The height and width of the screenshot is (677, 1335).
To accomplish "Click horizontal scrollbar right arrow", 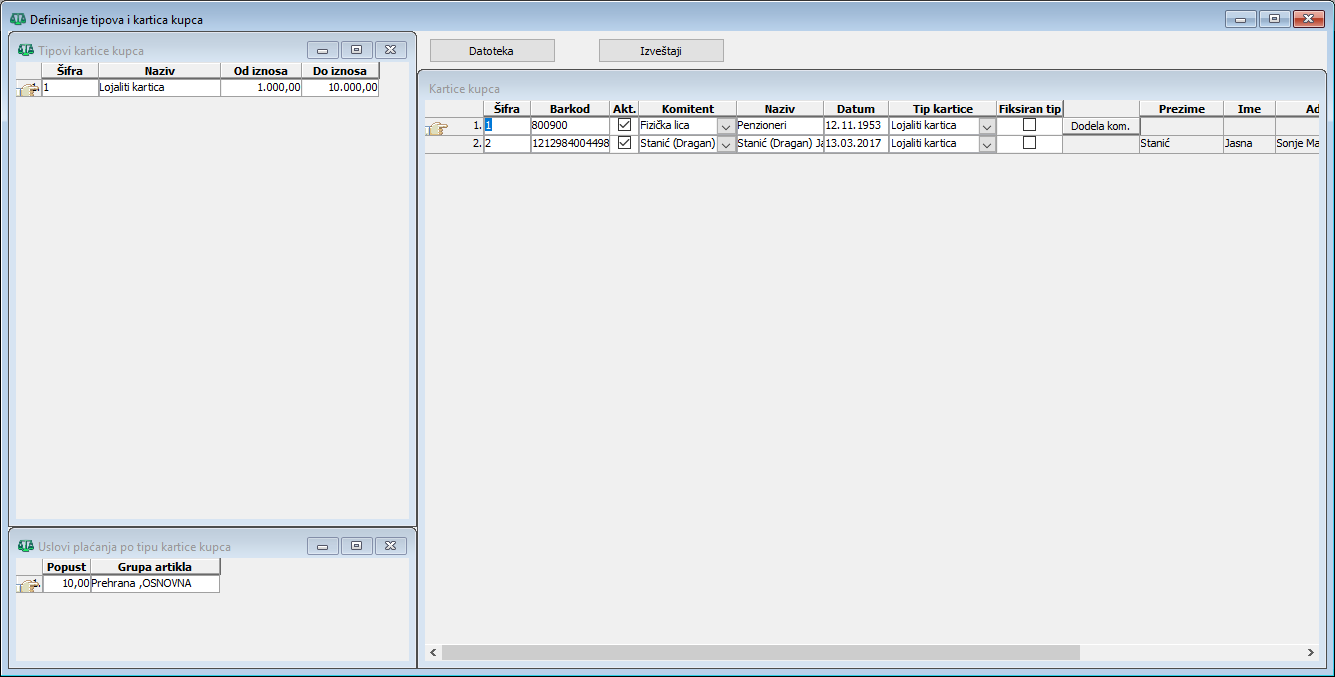I will 1310,653.
